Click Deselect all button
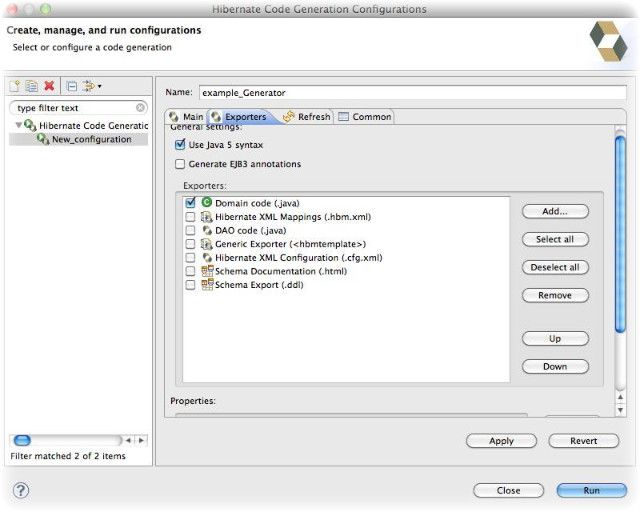The height and width of the screenshot is (512, 640). tap(555, 267)
